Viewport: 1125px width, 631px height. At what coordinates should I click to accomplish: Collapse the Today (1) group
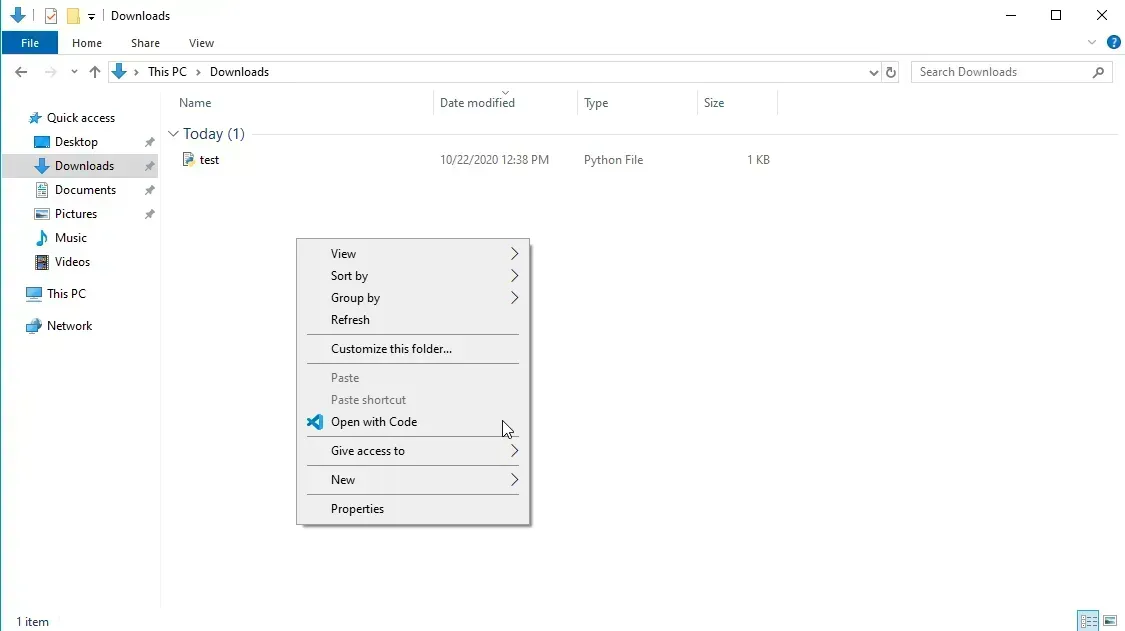tap(173, 134)
